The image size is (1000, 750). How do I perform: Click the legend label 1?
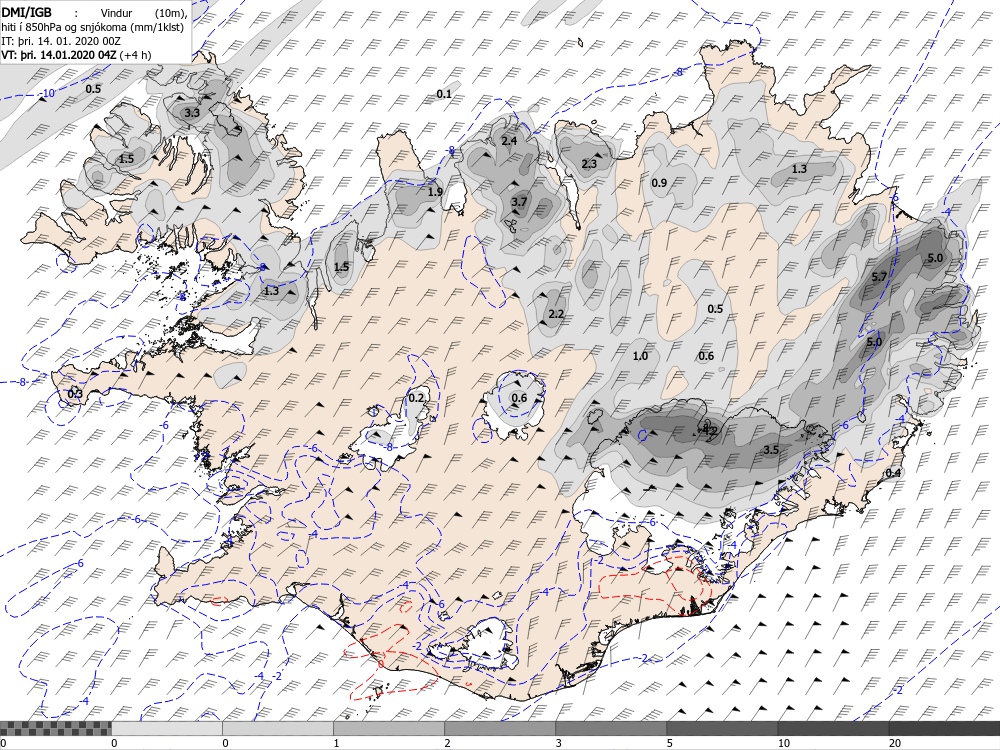[336, 743]
